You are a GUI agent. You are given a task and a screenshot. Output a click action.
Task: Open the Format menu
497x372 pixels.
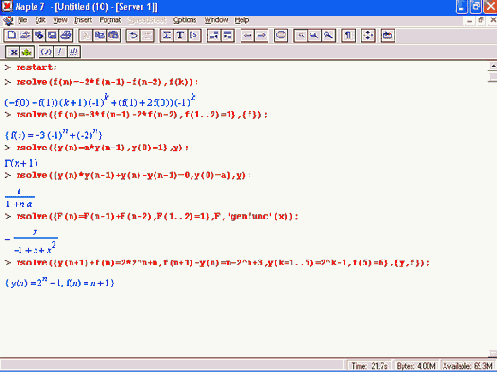point(110,20)
